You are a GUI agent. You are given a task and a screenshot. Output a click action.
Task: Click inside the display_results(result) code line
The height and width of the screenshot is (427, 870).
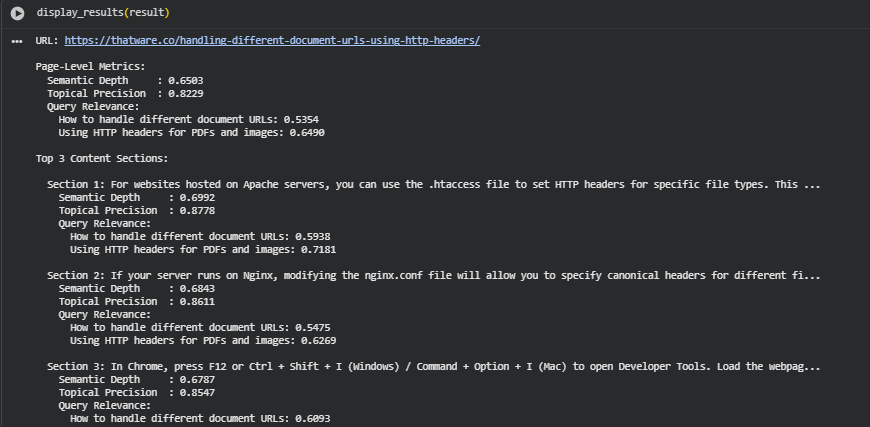[x=103, y=13]
